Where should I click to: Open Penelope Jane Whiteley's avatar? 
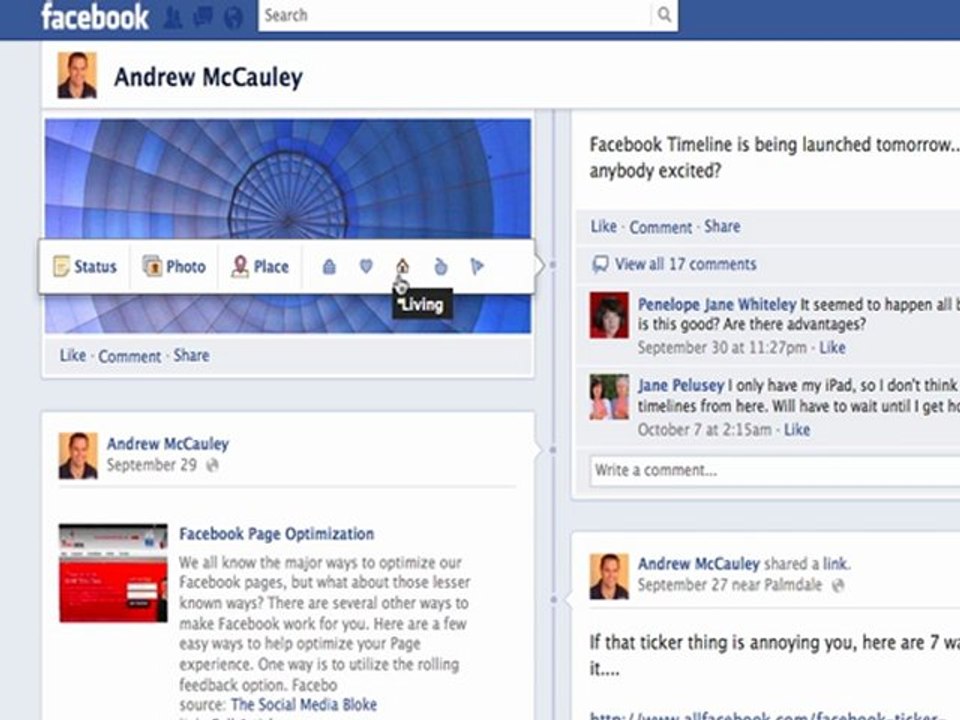point(609,315)
